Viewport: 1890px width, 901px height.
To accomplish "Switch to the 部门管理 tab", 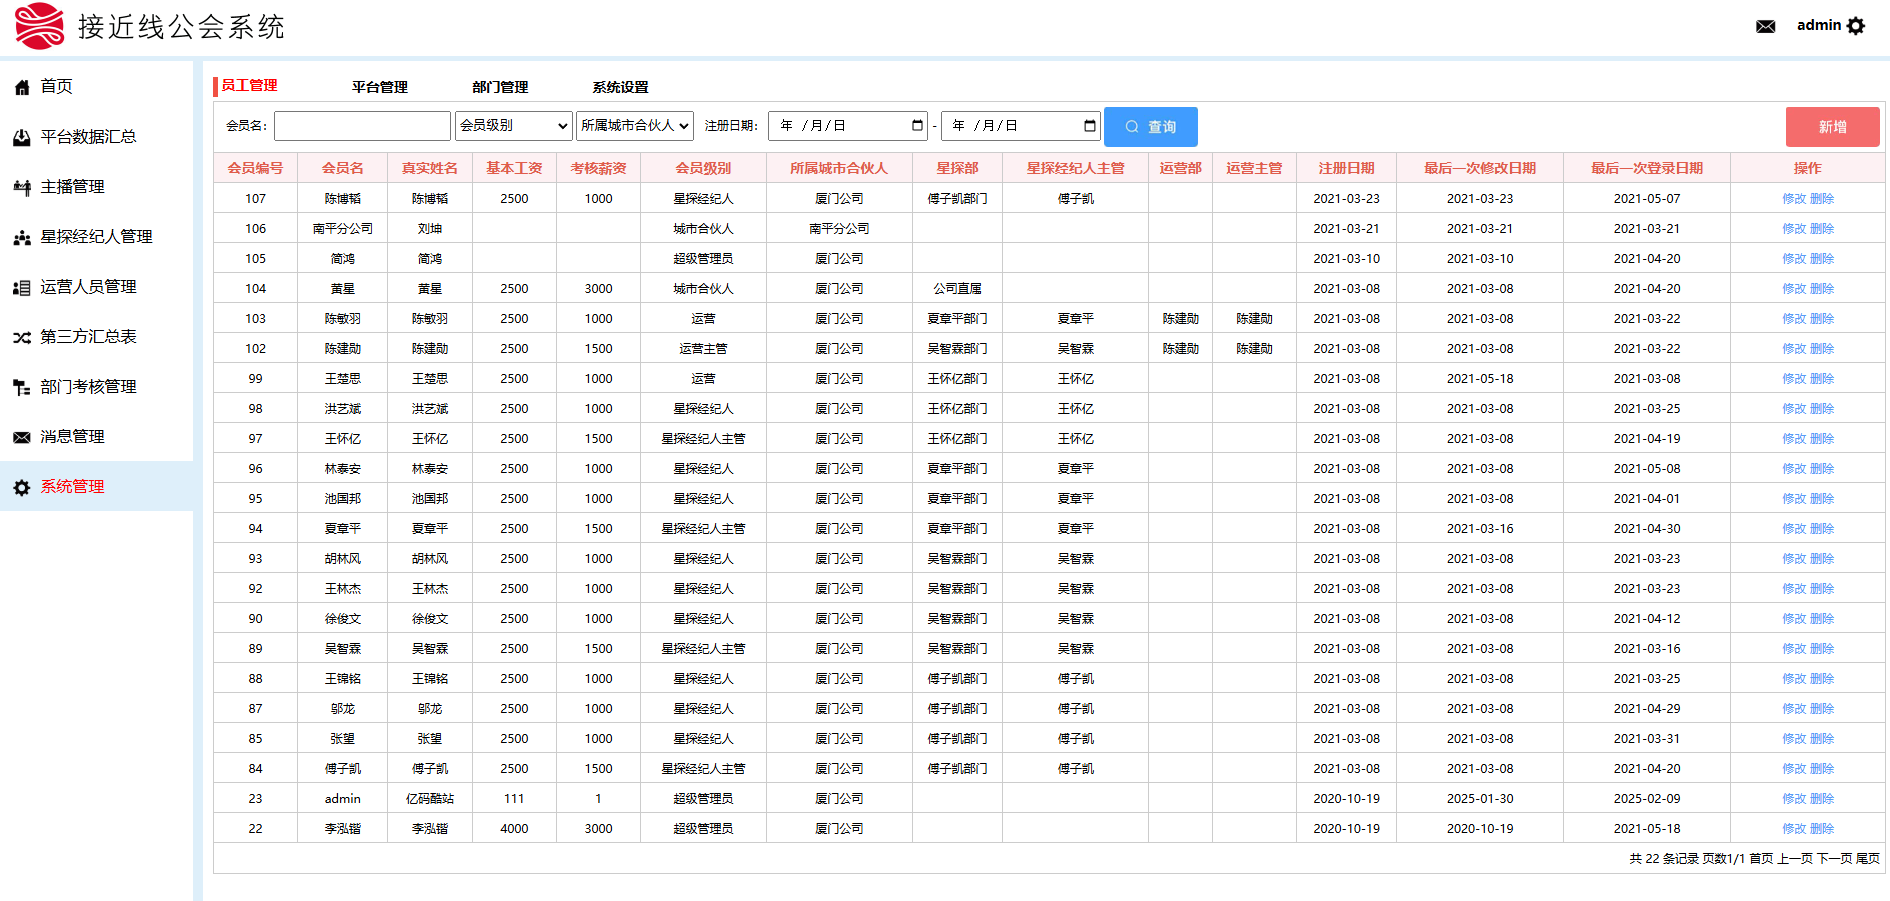I will pyautogui.click(x=500, y=87).
